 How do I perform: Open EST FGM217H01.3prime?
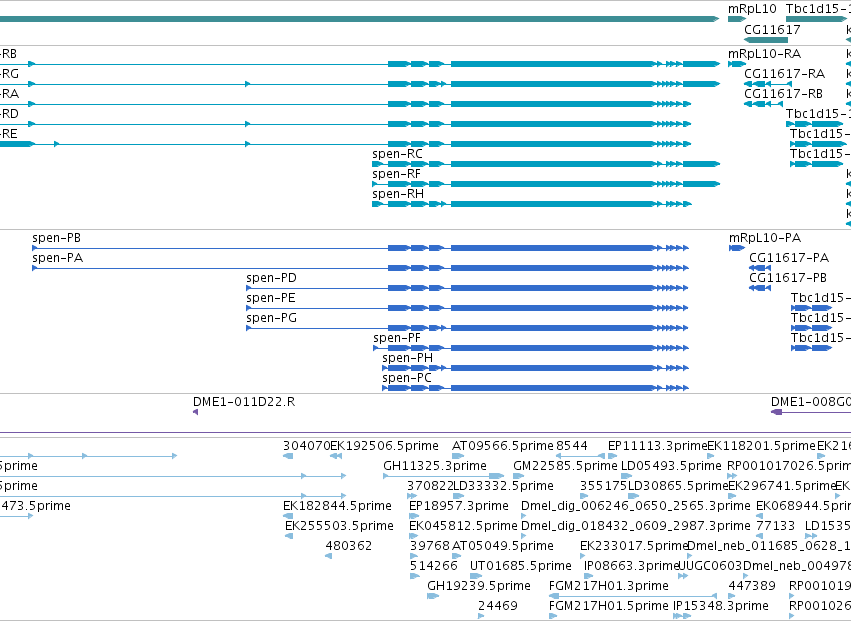(608, 587)
